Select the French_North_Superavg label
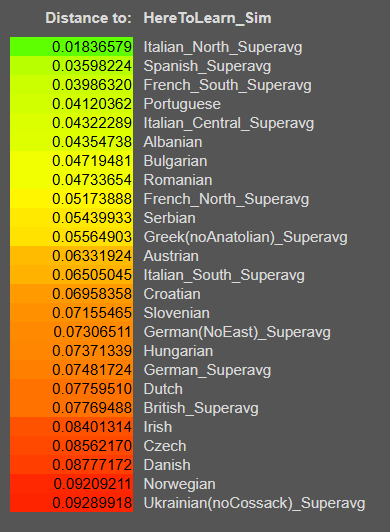390x532 pixels. [x=226, y=199]
